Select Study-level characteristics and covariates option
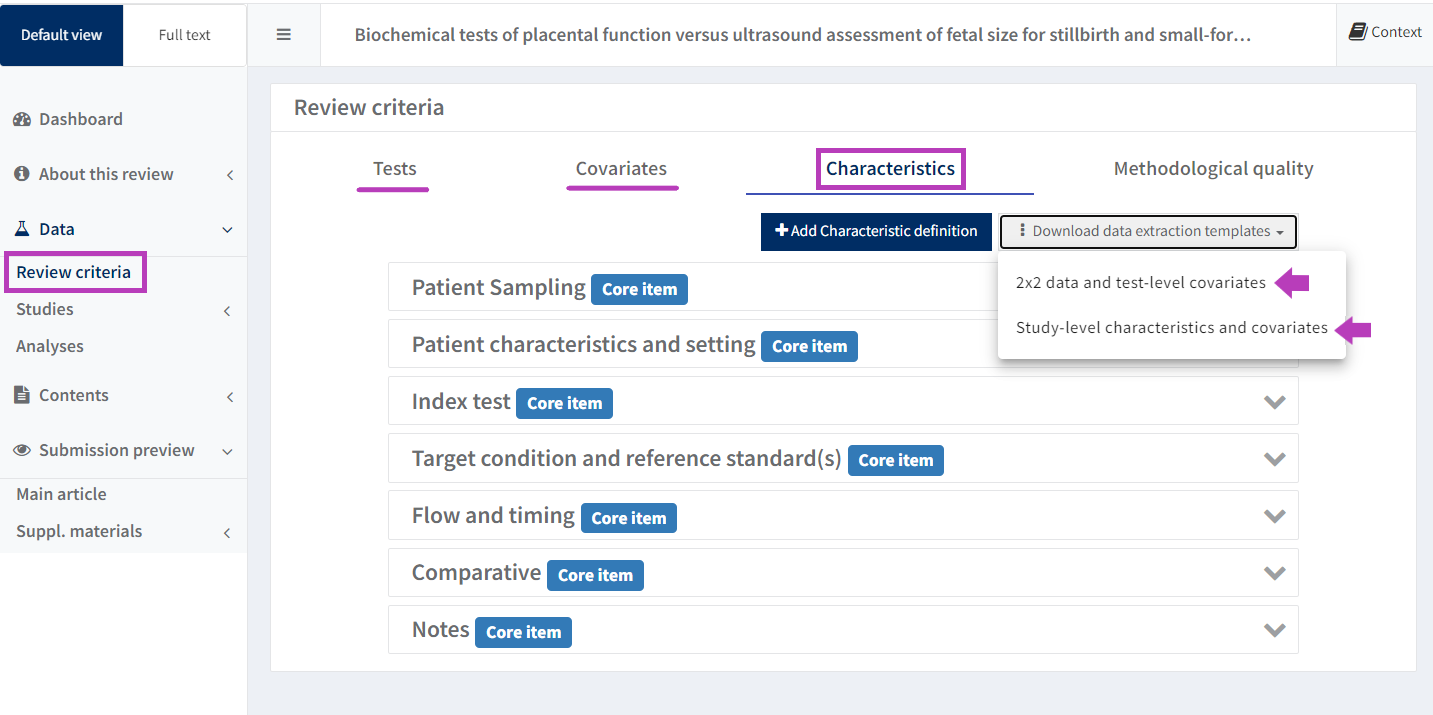 [1171, 328]
